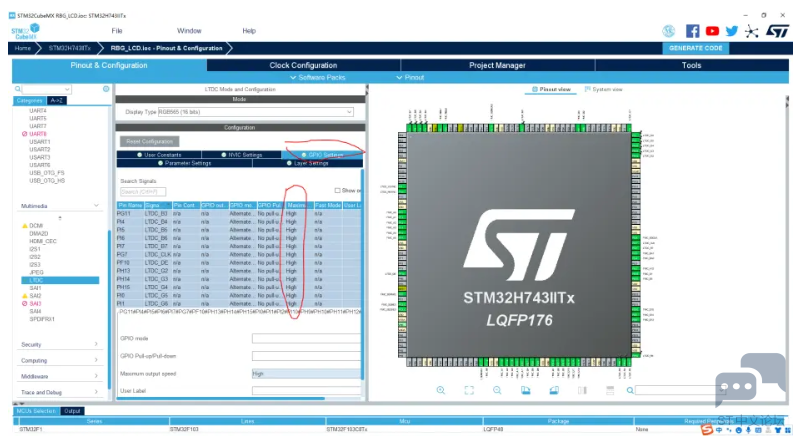Zoom out of the chip pinout
This screenshot has width=794, height=436.
(497, 390)
